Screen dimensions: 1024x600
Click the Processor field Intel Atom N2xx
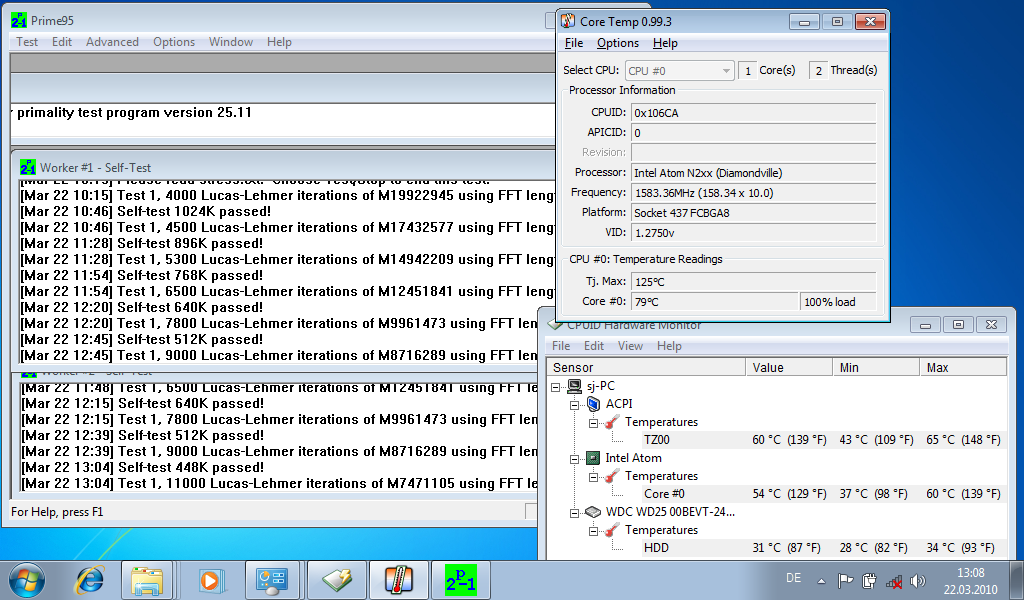pyautogui.click(x=754, y=173)
